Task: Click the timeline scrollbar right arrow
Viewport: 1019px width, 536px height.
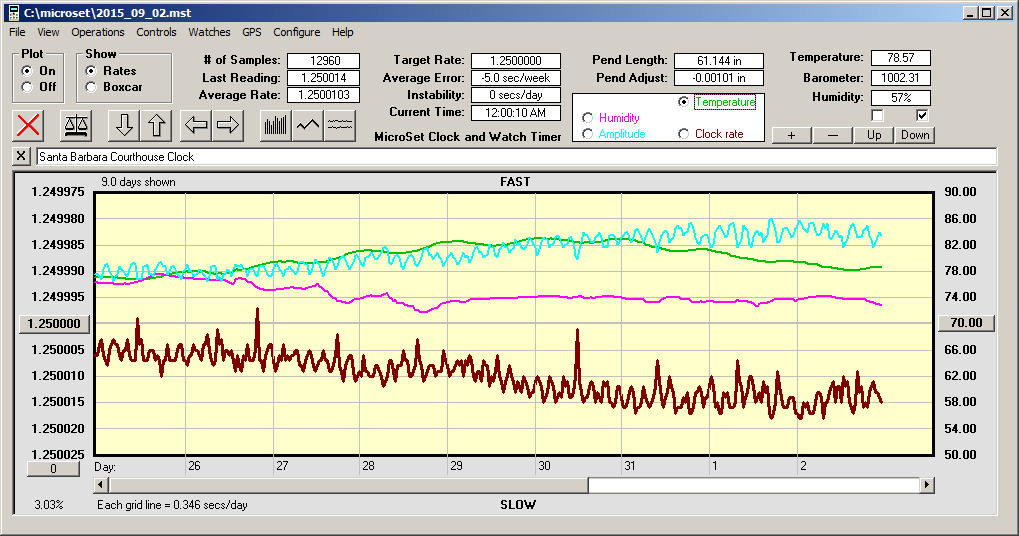Action: coord(927,485)
